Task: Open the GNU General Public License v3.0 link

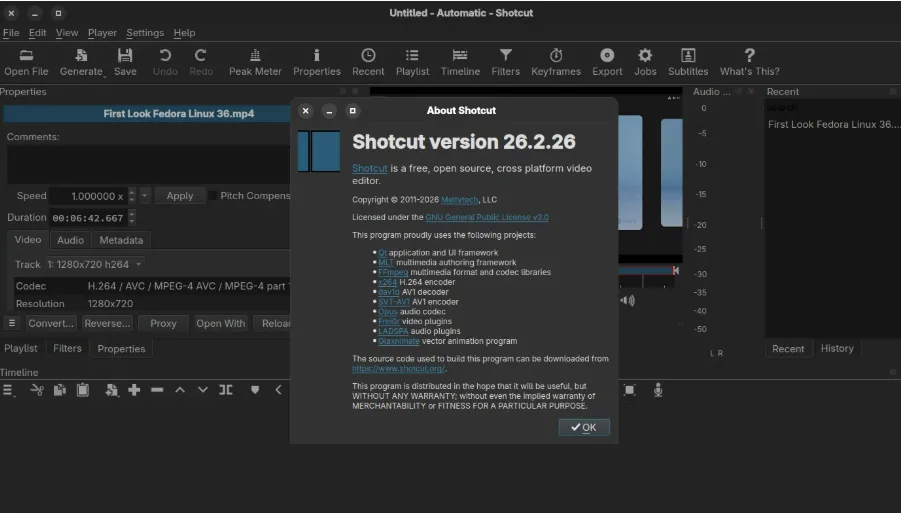Action: pyautogui.click(x=487, y=217)
